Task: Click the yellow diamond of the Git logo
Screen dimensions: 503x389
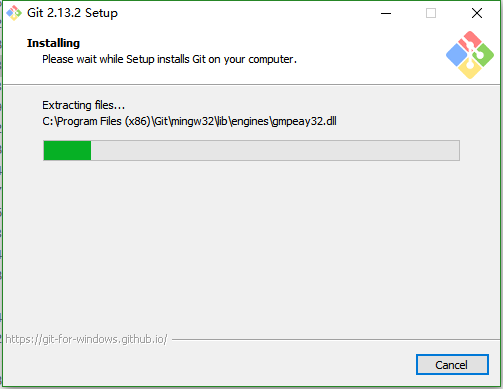Action: coord(470,69)
